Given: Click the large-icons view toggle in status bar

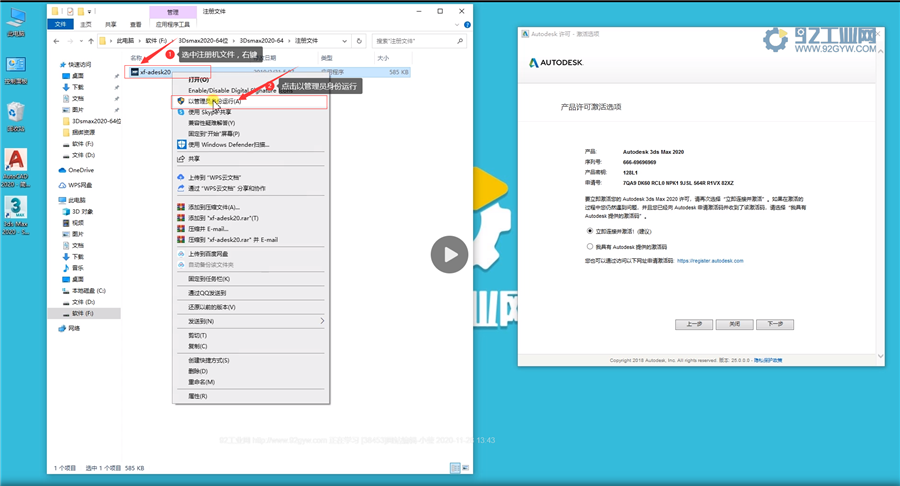Looking at the screenshot, I should click(x=465, y=468).
